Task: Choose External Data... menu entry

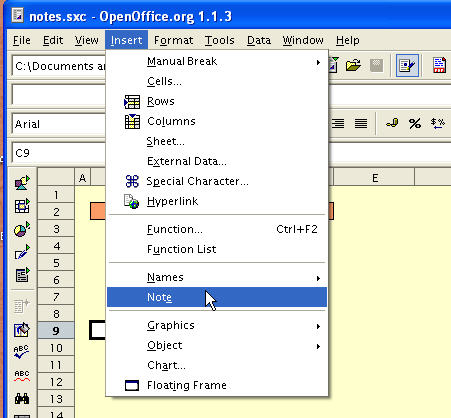Action: (x=217, y=161)
